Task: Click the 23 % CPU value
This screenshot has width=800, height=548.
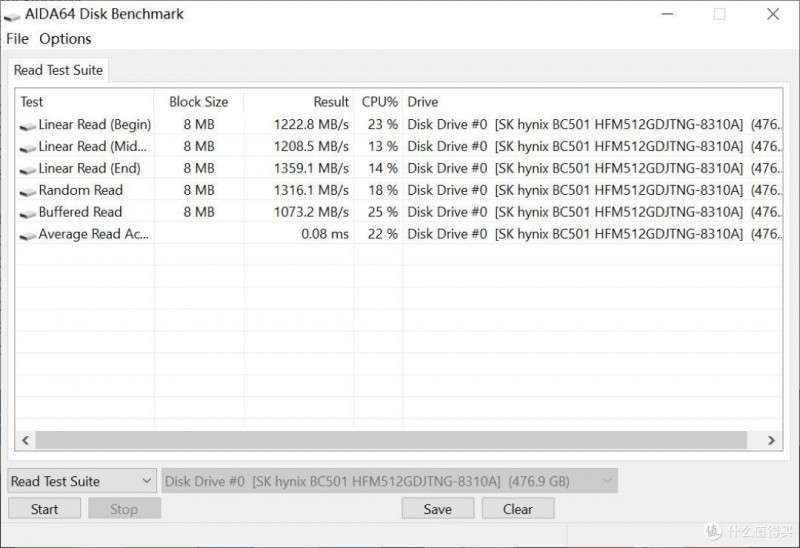Action: (383, 124)
